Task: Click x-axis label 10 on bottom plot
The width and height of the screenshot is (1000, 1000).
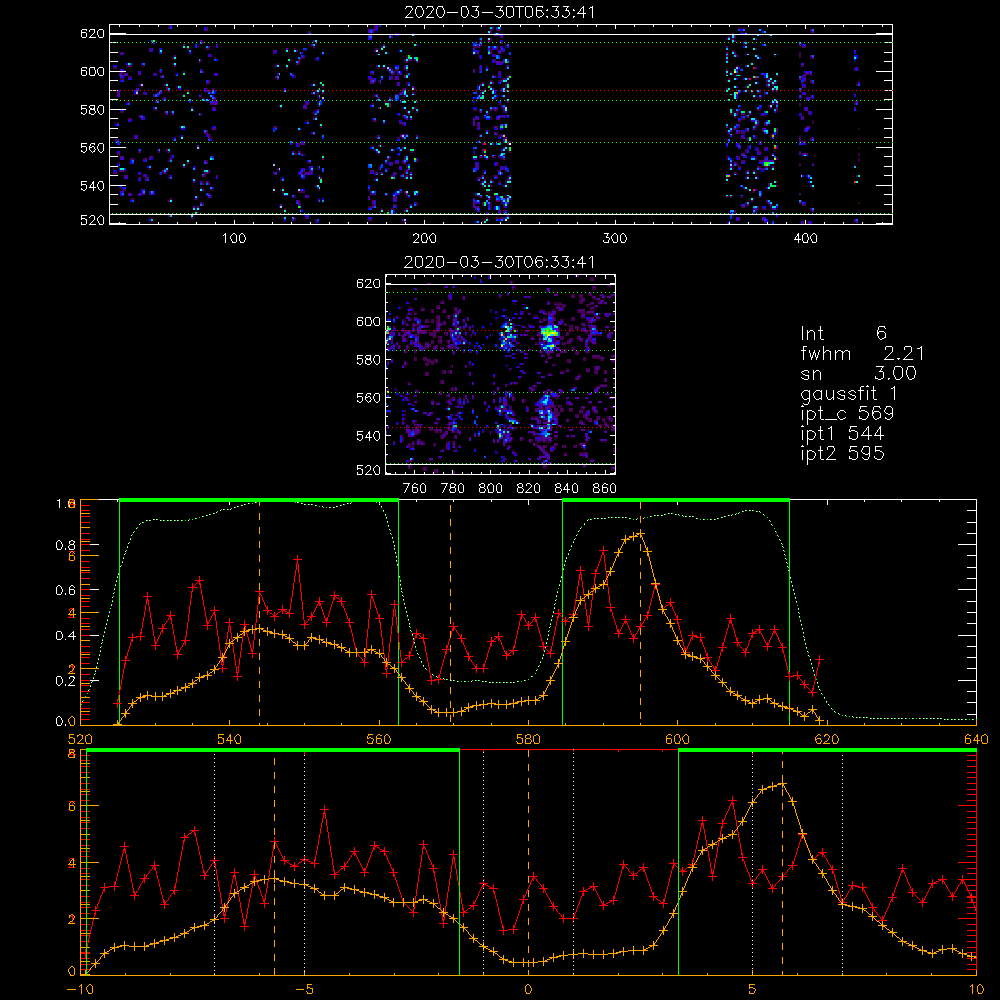Action: pyautogui.click(x=976, y=989)
